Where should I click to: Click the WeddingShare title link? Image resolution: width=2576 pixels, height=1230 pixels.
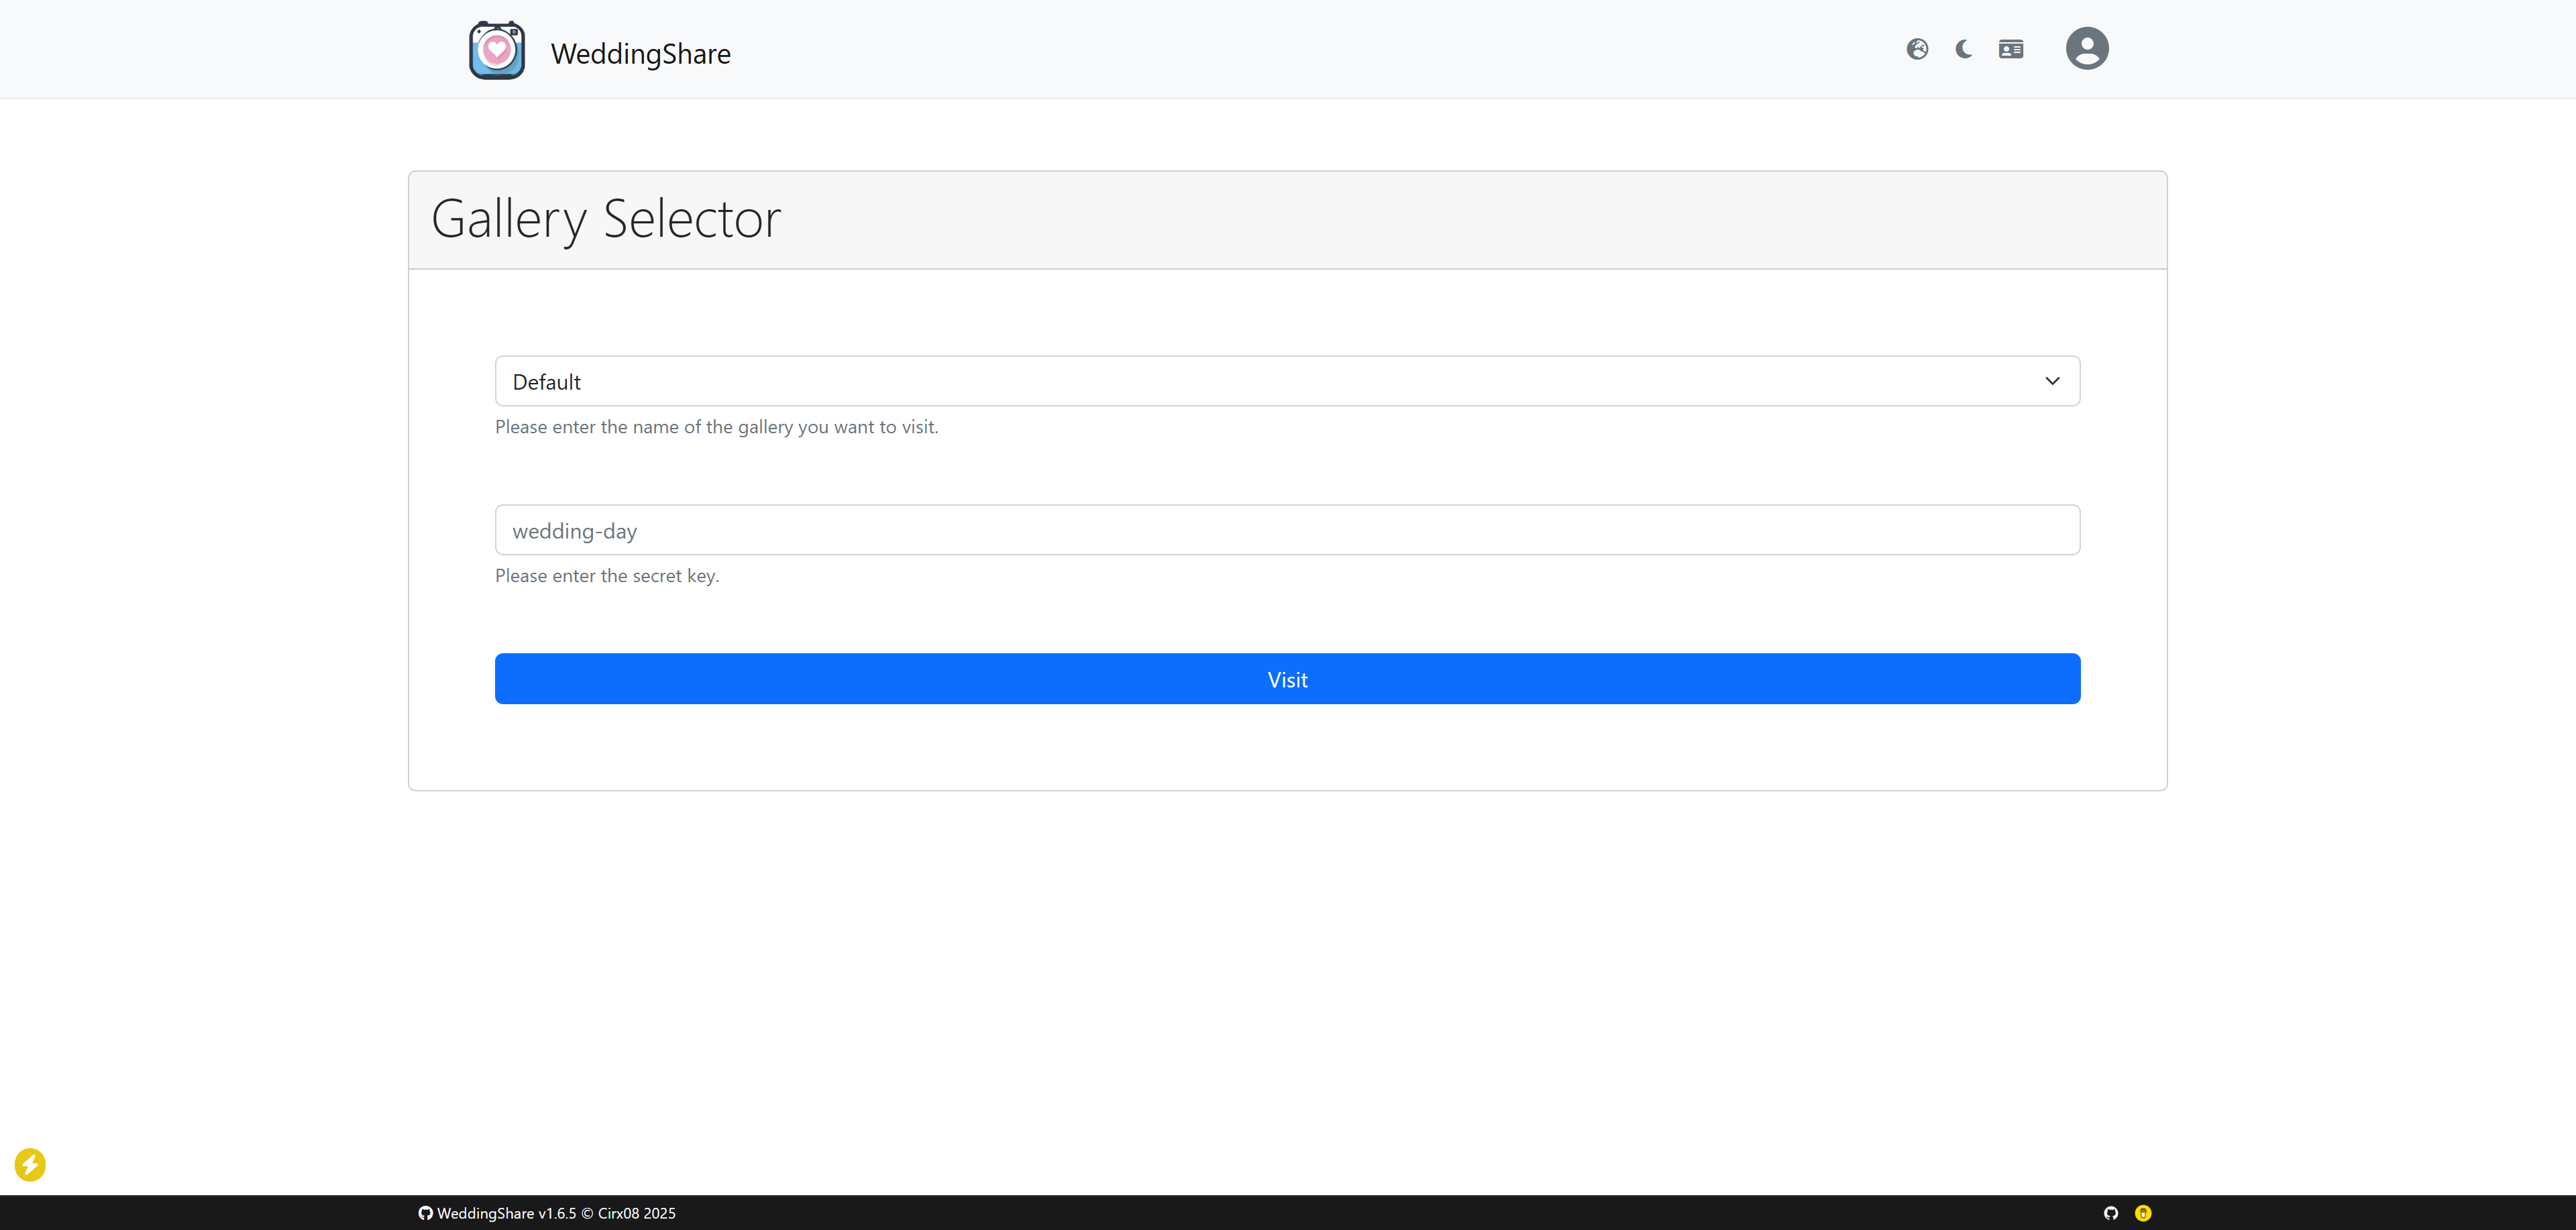[x=640, y=53]
